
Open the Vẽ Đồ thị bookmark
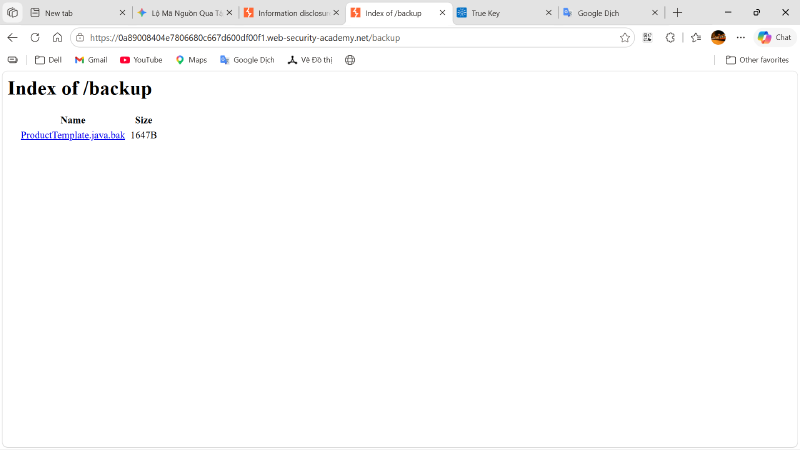pyautogui.click(x=310, y=60)
